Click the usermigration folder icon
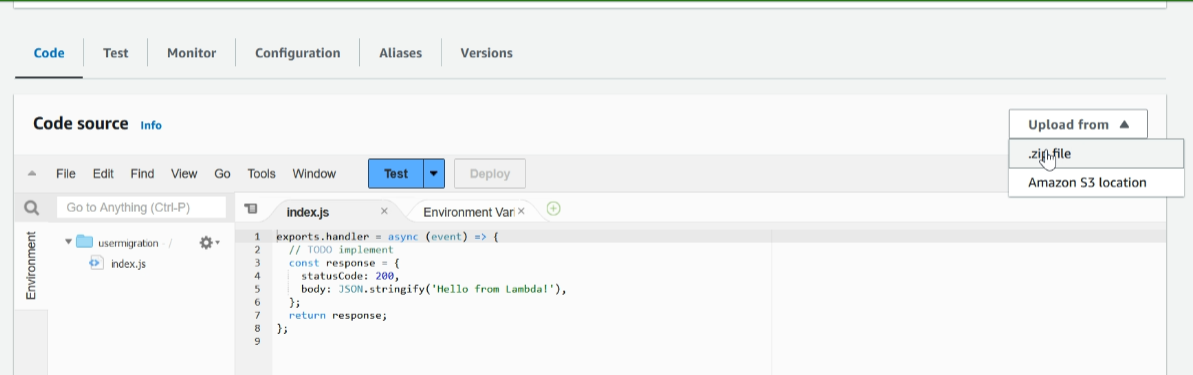This screenshot has width=1193, height=375. [x=84, y=243]
